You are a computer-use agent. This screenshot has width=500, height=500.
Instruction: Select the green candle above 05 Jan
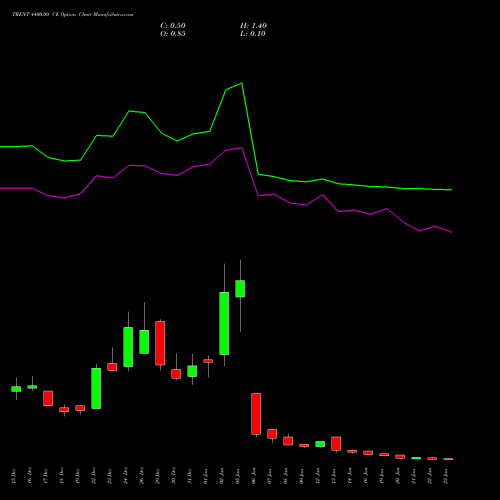(x=240, y=289)
